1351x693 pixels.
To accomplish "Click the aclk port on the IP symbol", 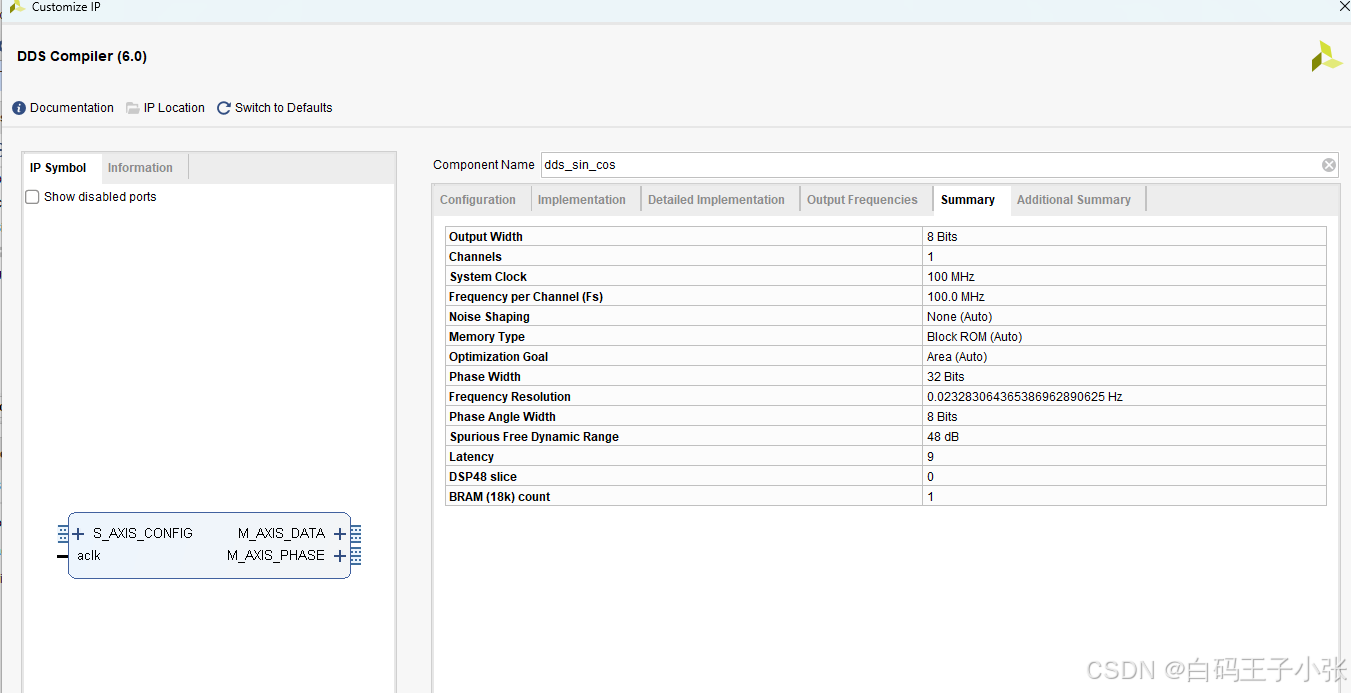I will (89, 556).
